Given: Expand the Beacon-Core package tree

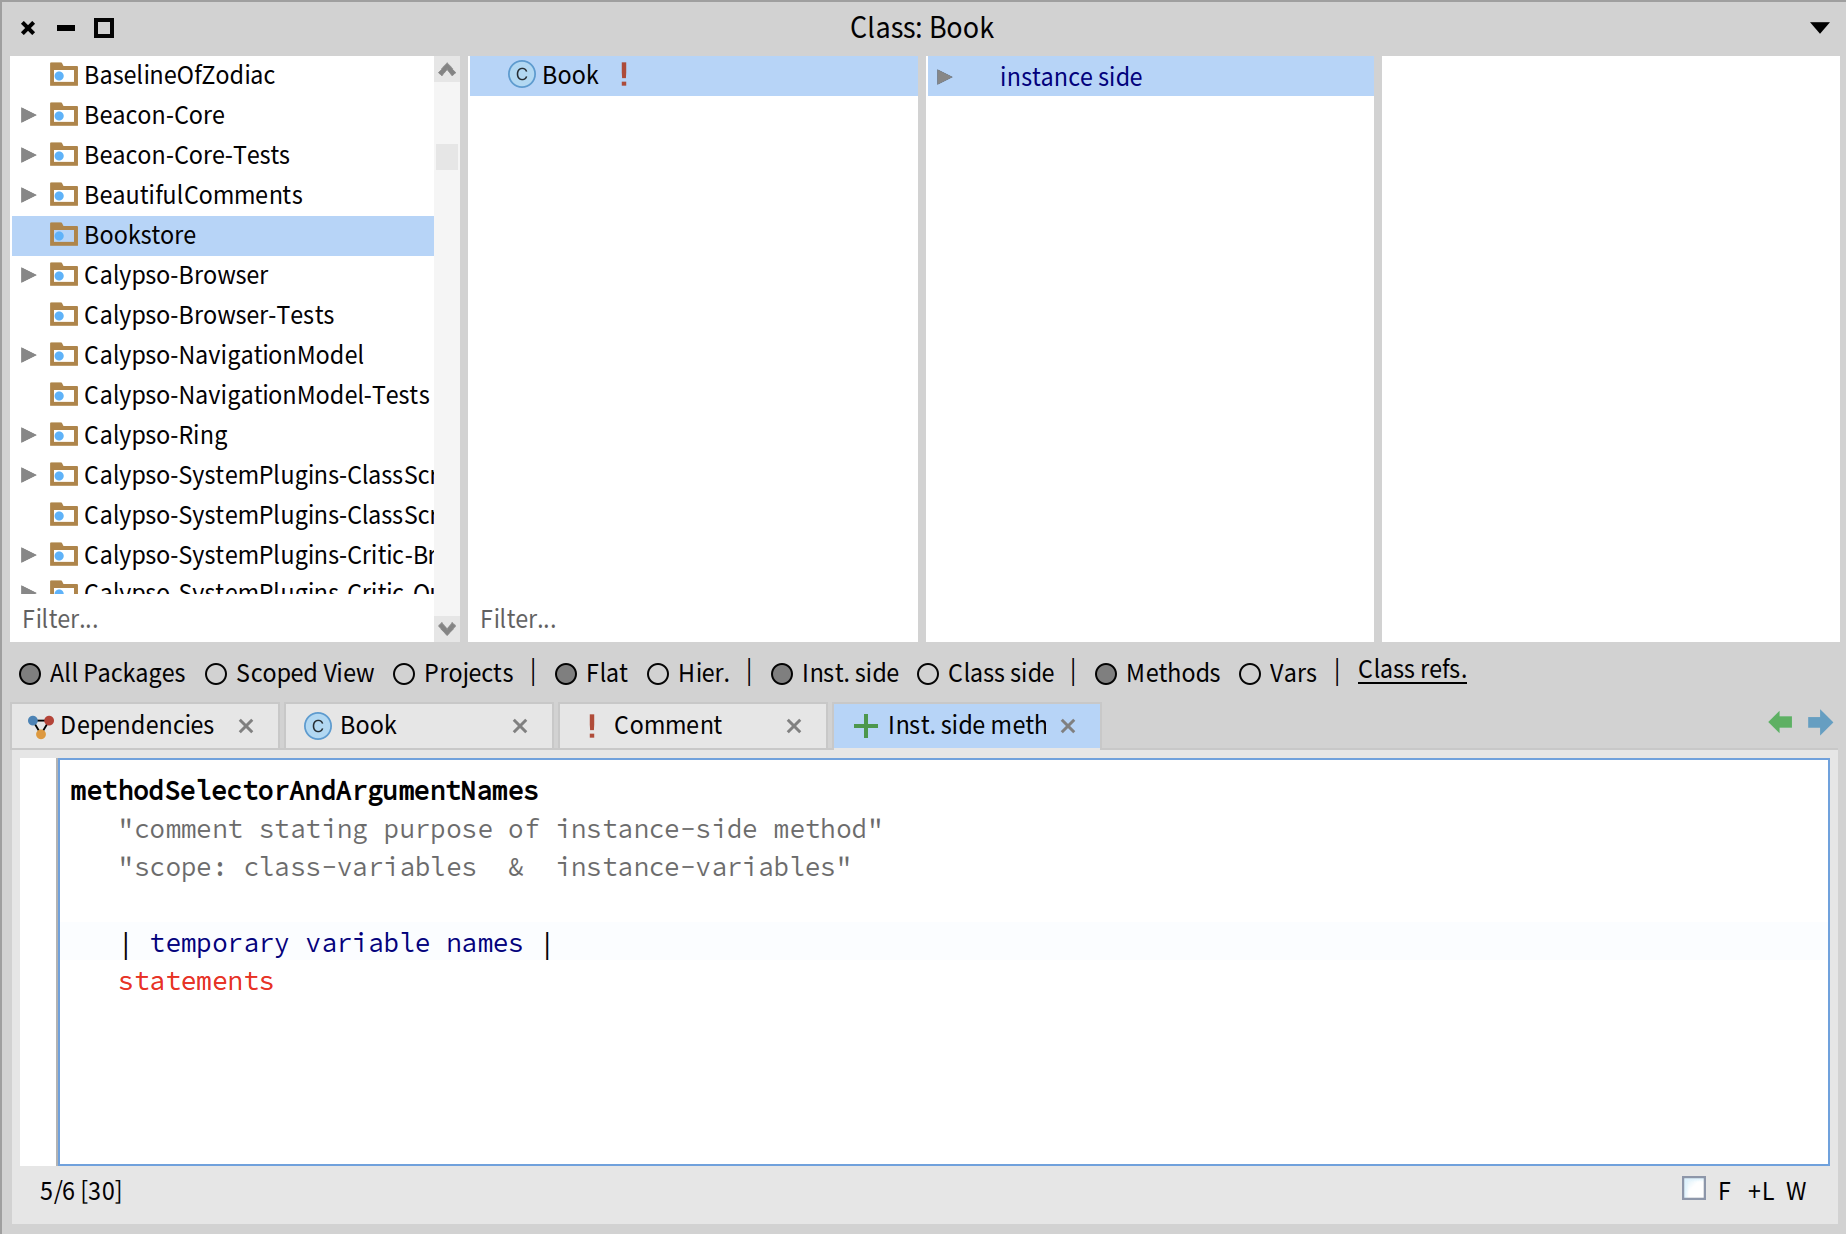Looking at the screenshot, I should pos(29,115).
